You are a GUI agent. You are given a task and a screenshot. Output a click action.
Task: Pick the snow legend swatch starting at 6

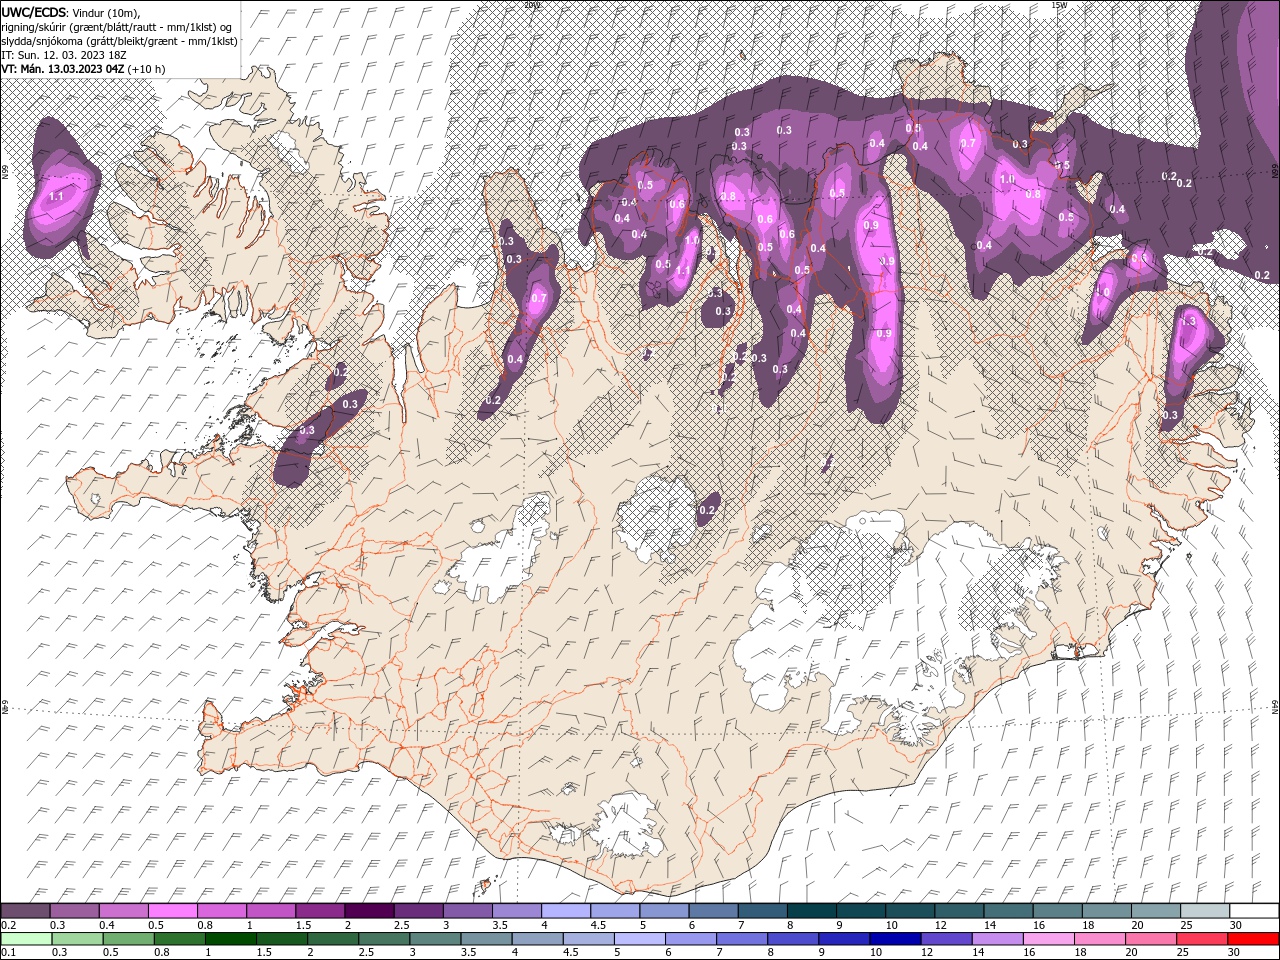pos(713,911)
